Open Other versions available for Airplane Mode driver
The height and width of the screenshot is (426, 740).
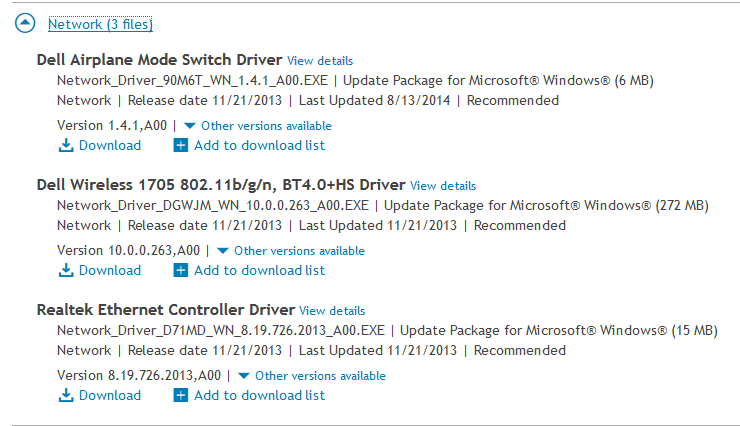coord(266,126)
